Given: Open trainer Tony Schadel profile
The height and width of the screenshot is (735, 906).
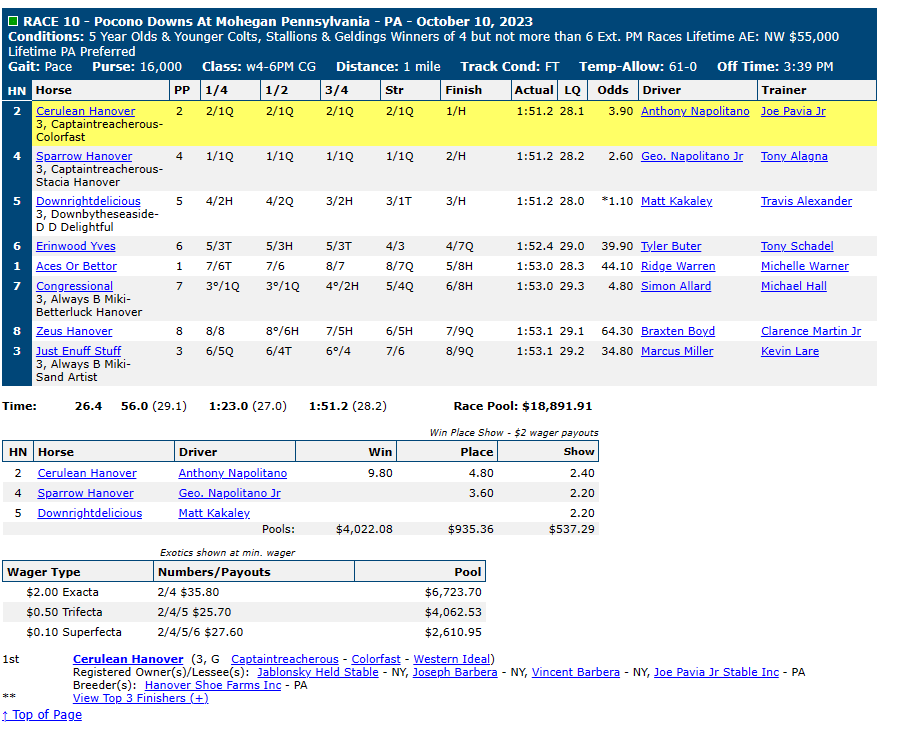Looking at the screenshot, I should click(797, 246).
